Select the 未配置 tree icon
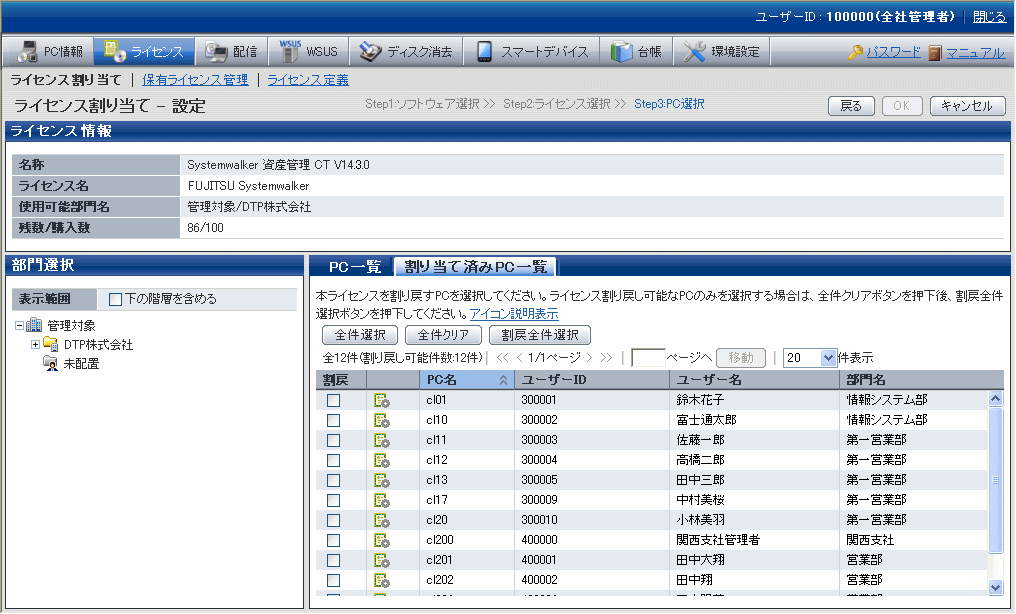This screenshot has width=1016, height=614. pyautogui.click(x=51, y=363)
